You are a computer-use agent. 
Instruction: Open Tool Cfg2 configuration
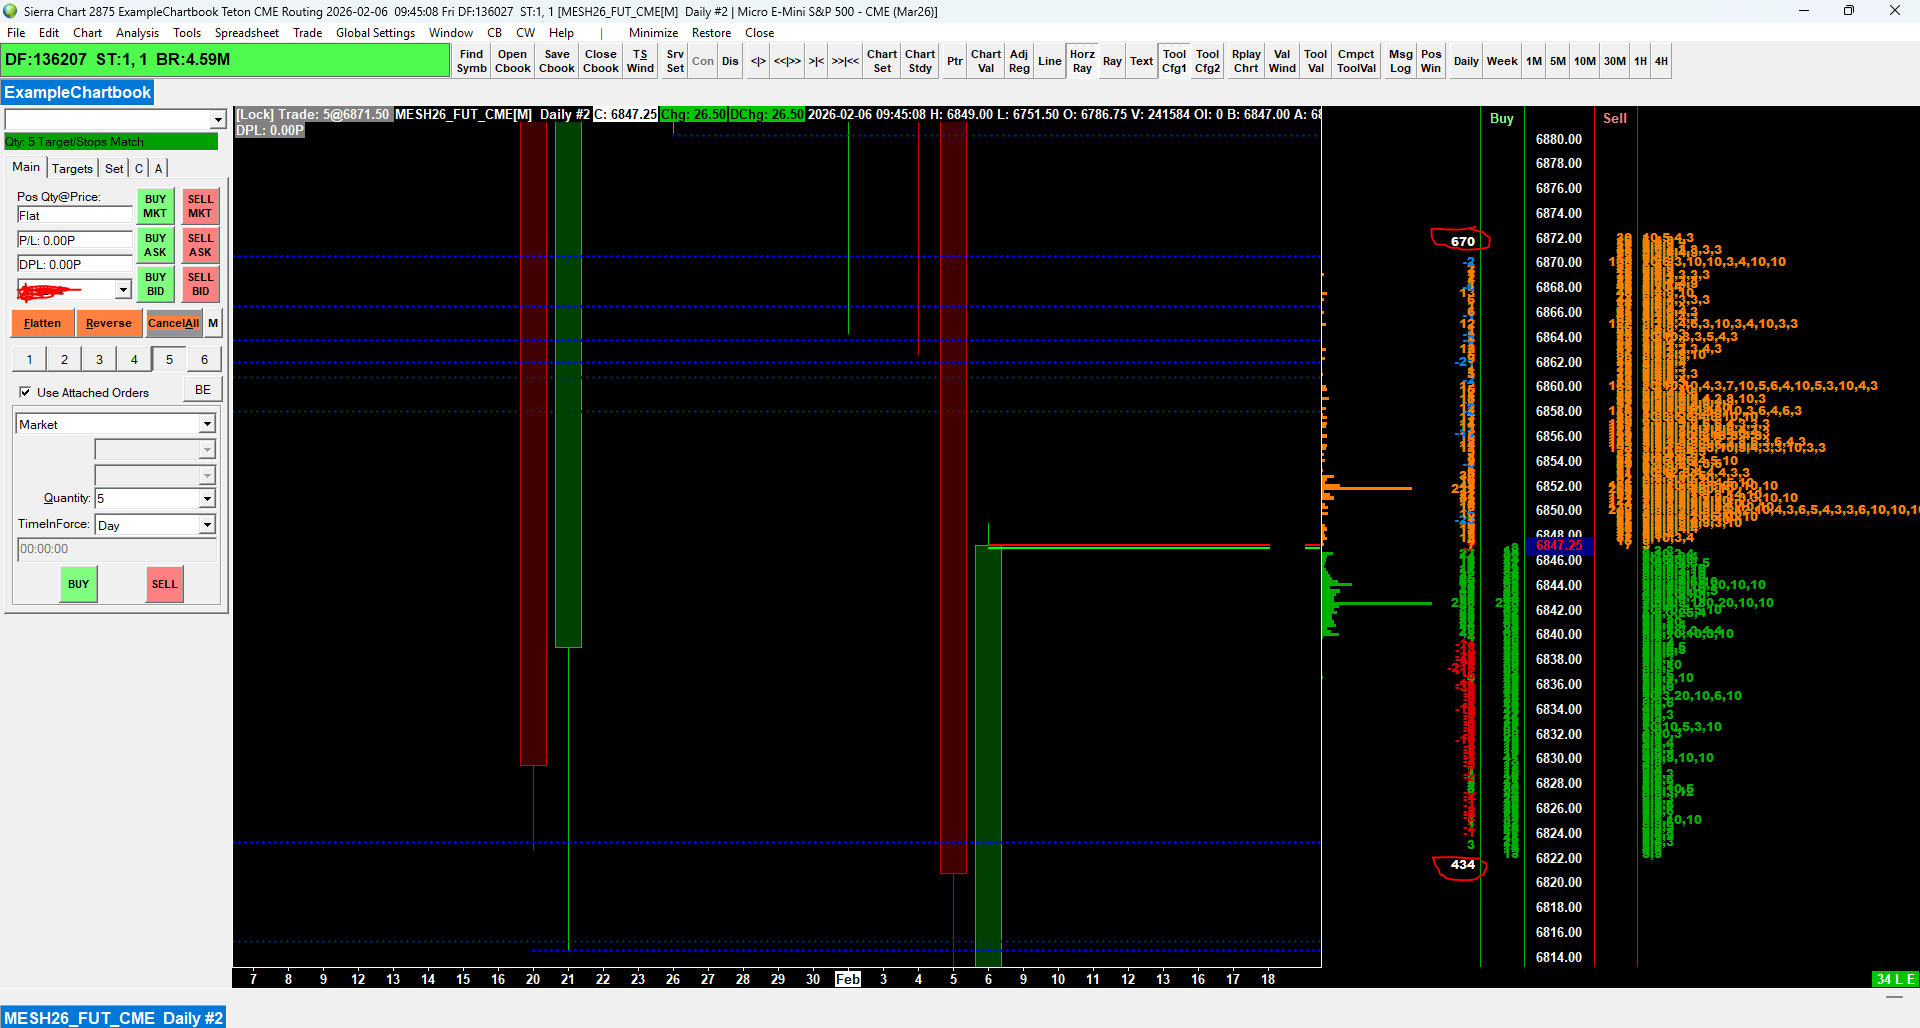point(1207,61)
